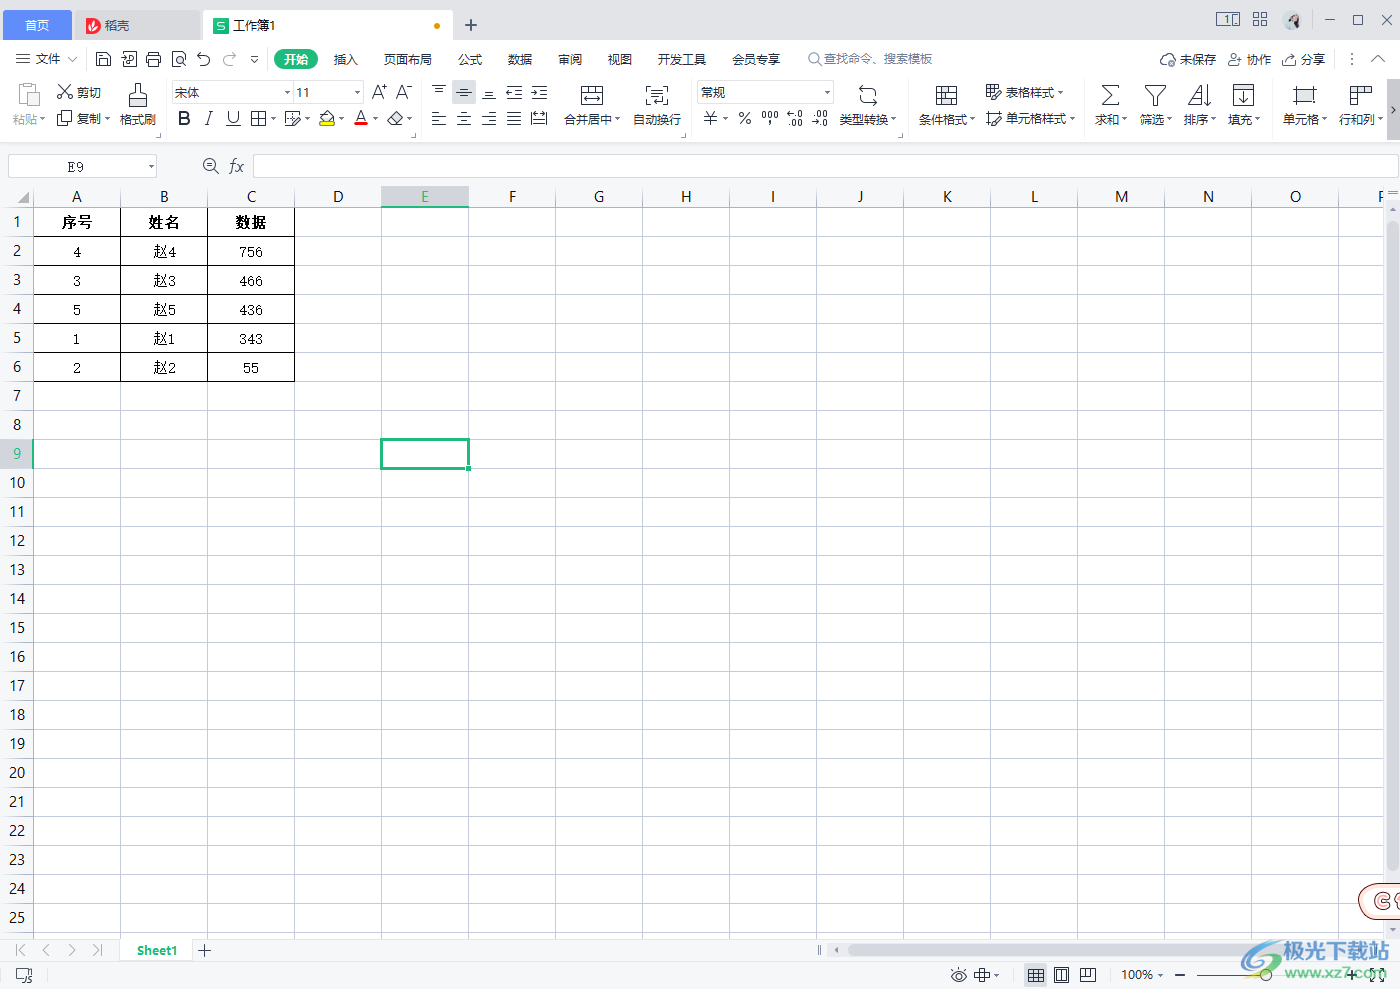Screen dimensions: 1400x989
Task: Toggle Italic formatting
Action: [x=208, y=119]
